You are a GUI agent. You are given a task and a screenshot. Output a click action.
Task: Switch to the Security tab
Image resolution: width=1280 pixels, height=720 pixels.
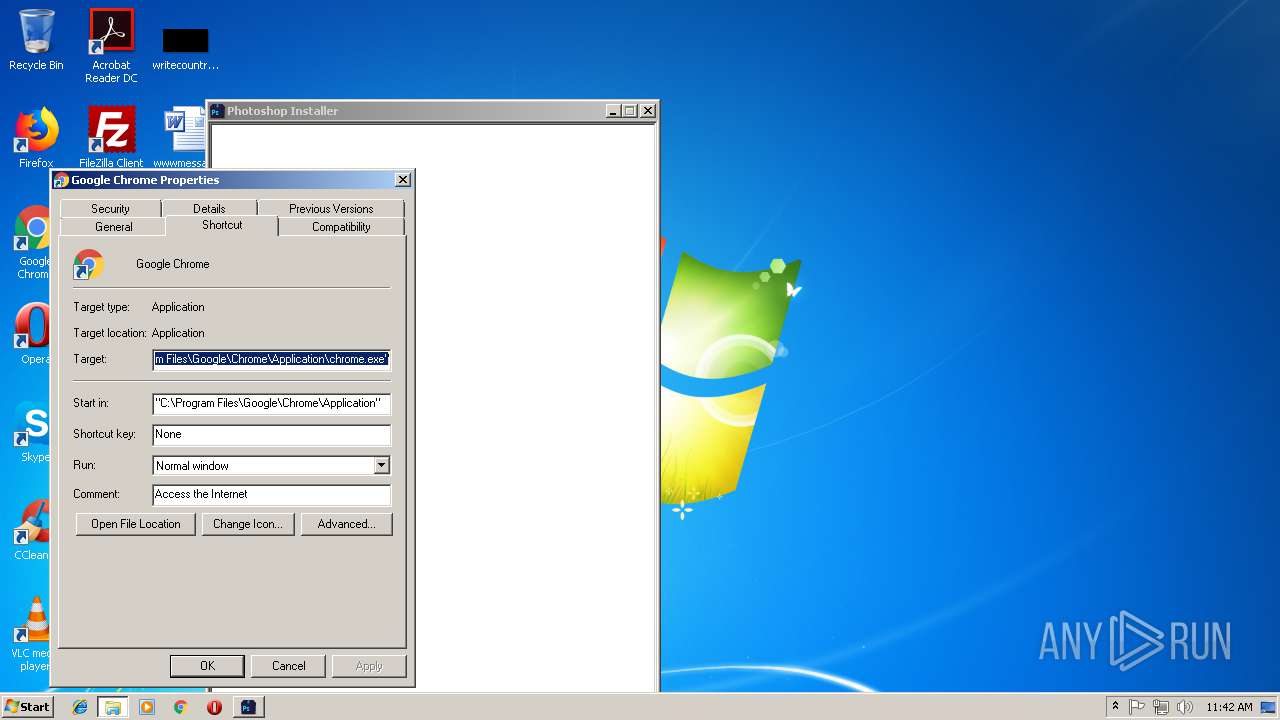pyautogui.click(x=110, y=208)
